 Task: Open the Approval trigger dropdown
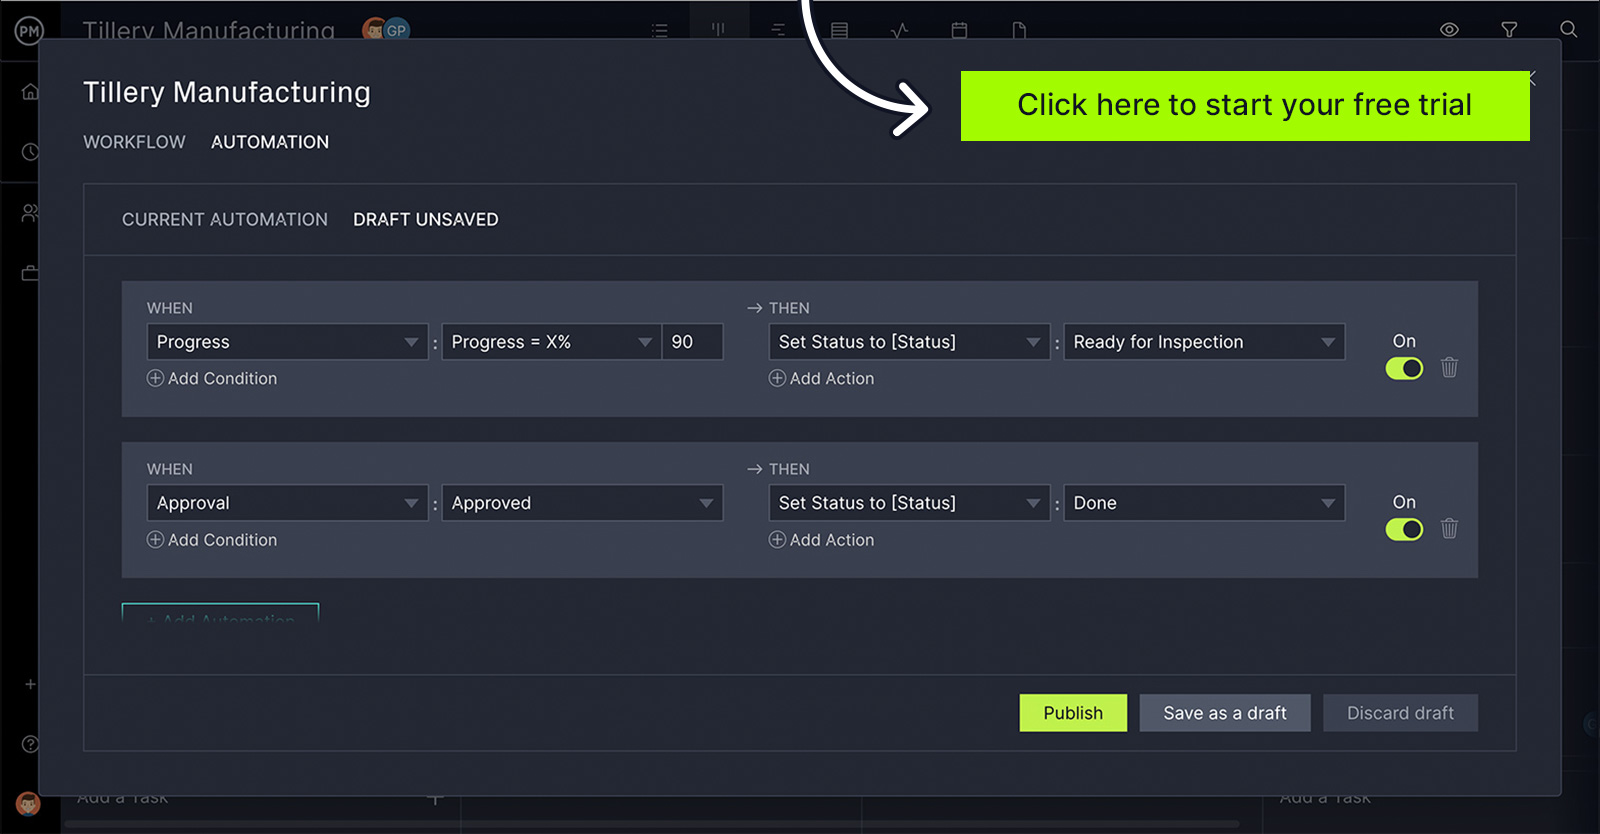[287, 503]
